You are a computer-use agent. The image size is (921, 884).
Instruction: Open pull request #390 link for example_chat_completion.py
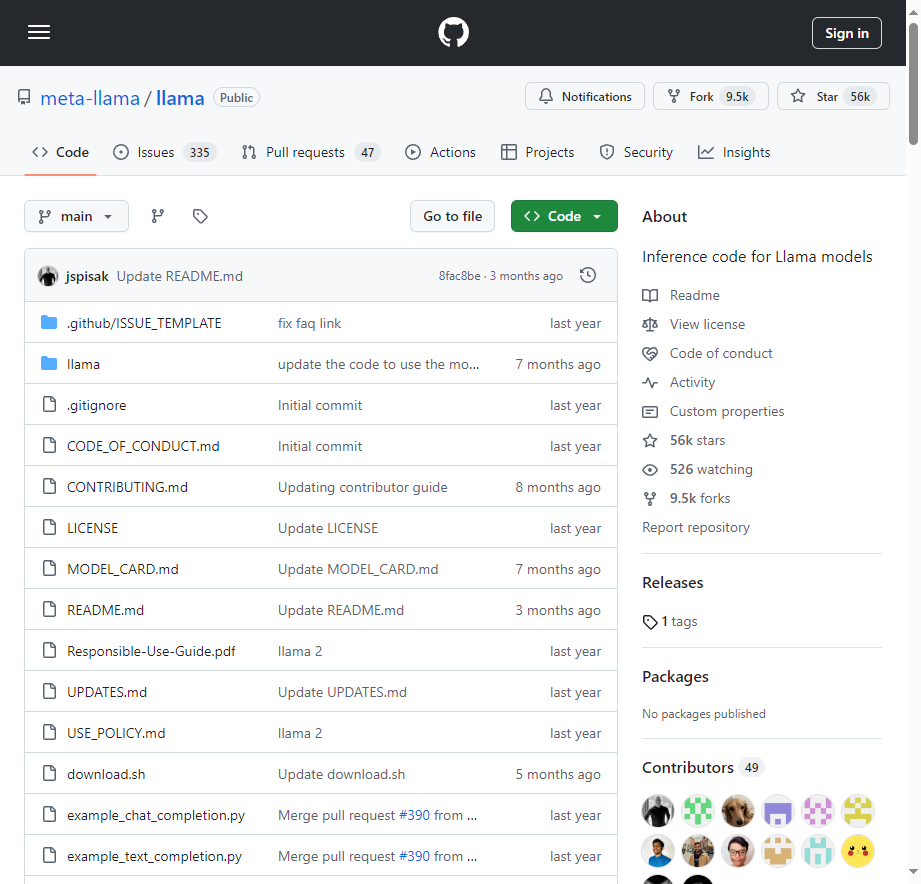click(x=414, y=815)
